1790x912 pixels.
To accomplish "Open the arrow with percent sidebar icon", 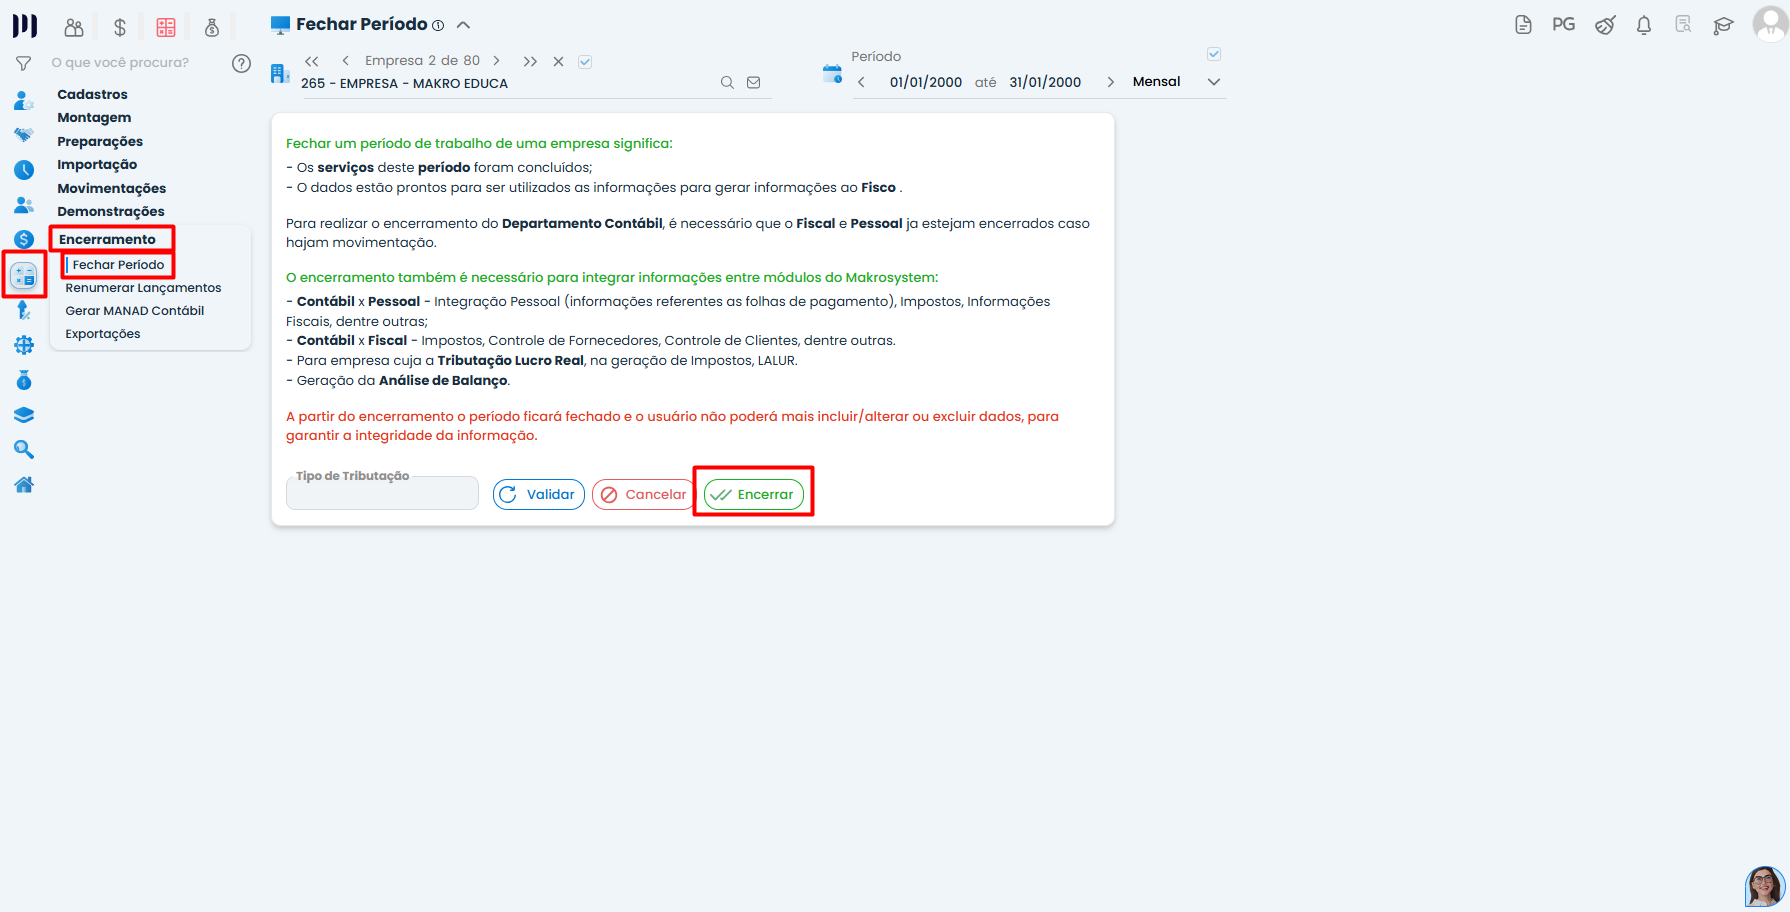I will (24, 310).
